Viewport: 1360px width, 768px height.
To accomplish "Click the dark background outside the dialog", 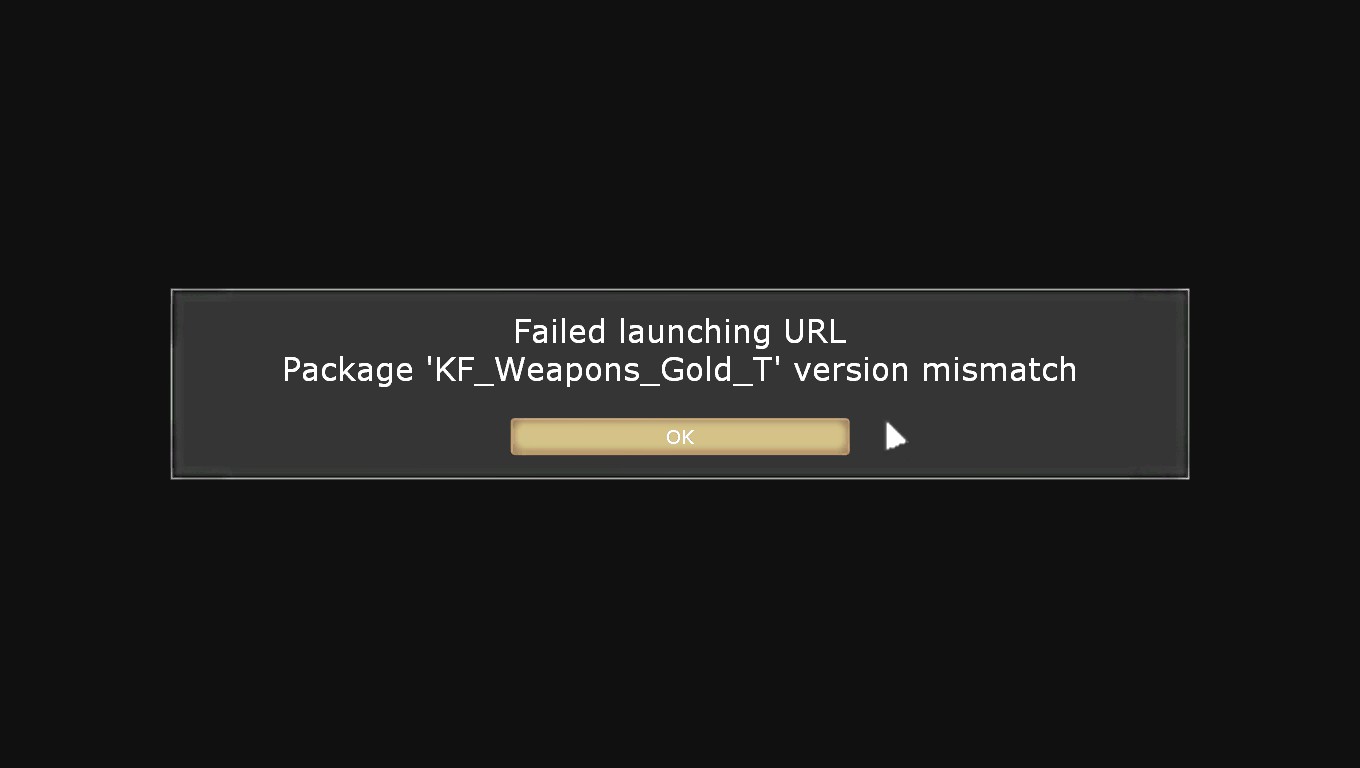I will (x=680, y=620).
